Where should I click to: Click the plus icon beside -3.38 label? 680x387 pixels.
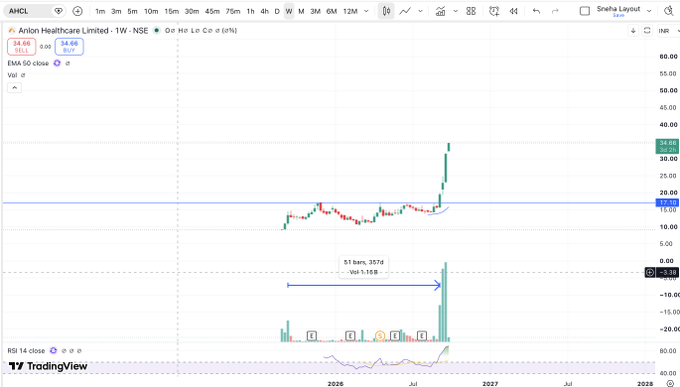(x=650, y=272)
